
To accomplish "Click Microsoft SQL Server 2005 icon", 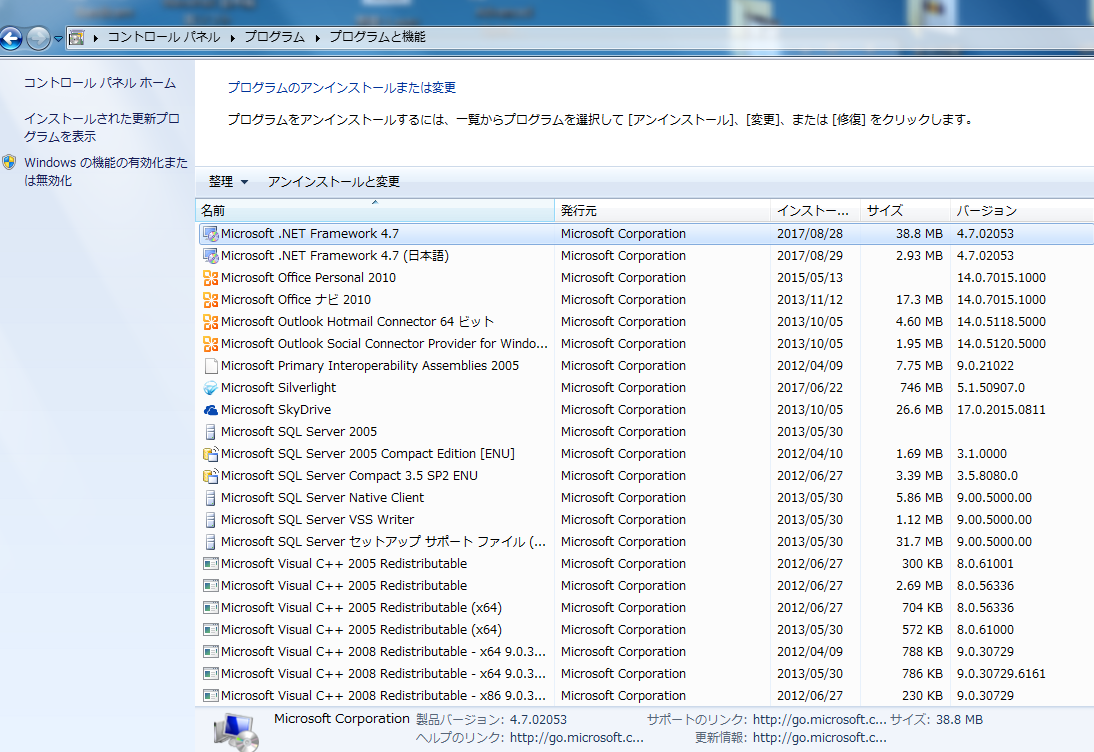I will click(x=210, y=432).
